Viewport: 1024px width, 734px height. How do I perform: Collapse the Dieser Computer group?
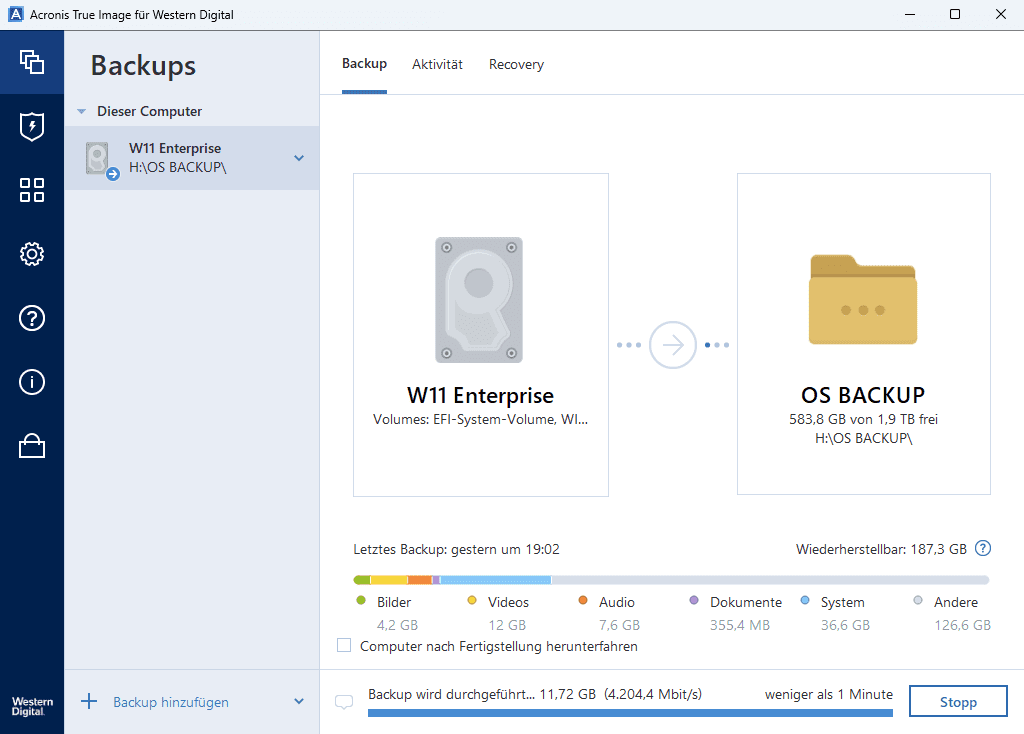tap(82, 112)
